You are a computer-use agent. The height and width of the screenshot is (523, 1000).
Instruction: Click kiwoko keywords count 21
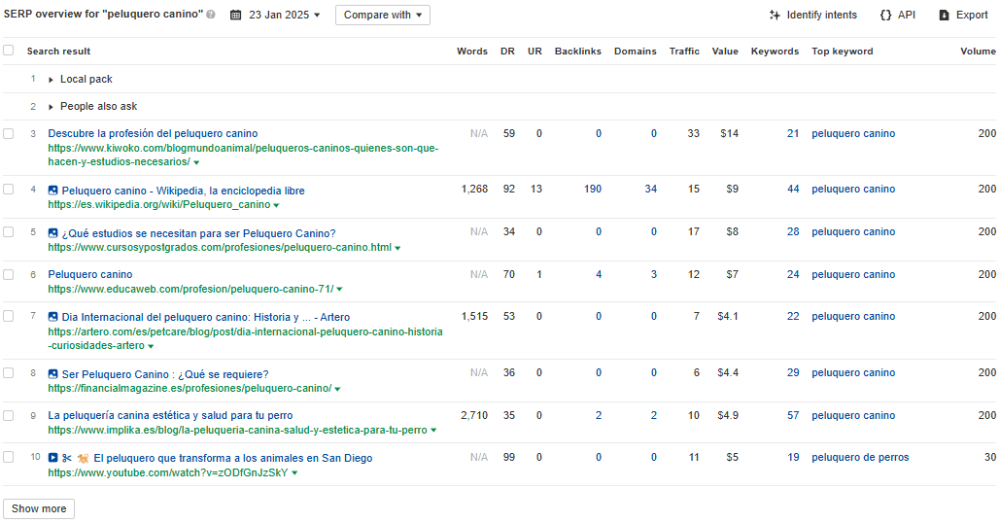point(793,133)
